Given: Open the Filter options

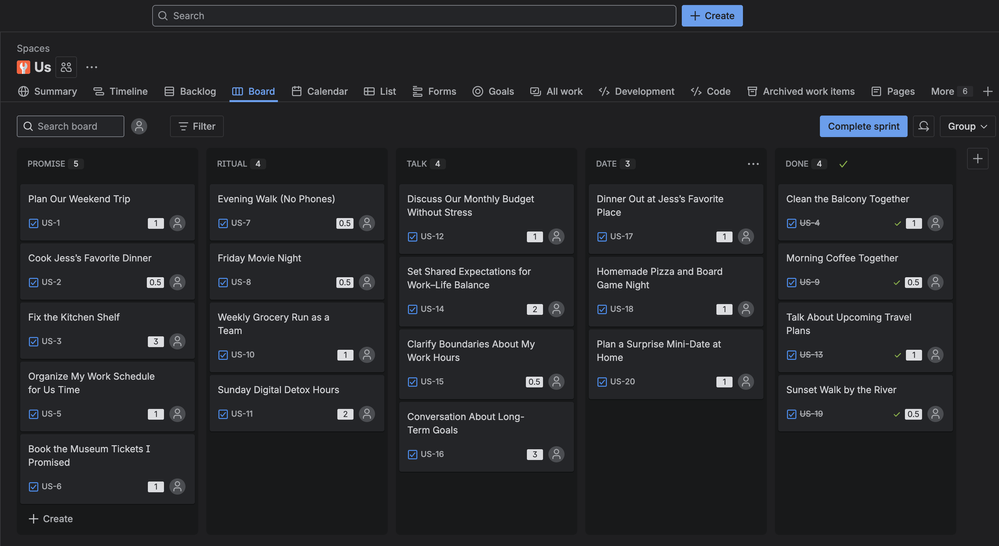Looking at the screenshot, I should (x=196, y=126).
